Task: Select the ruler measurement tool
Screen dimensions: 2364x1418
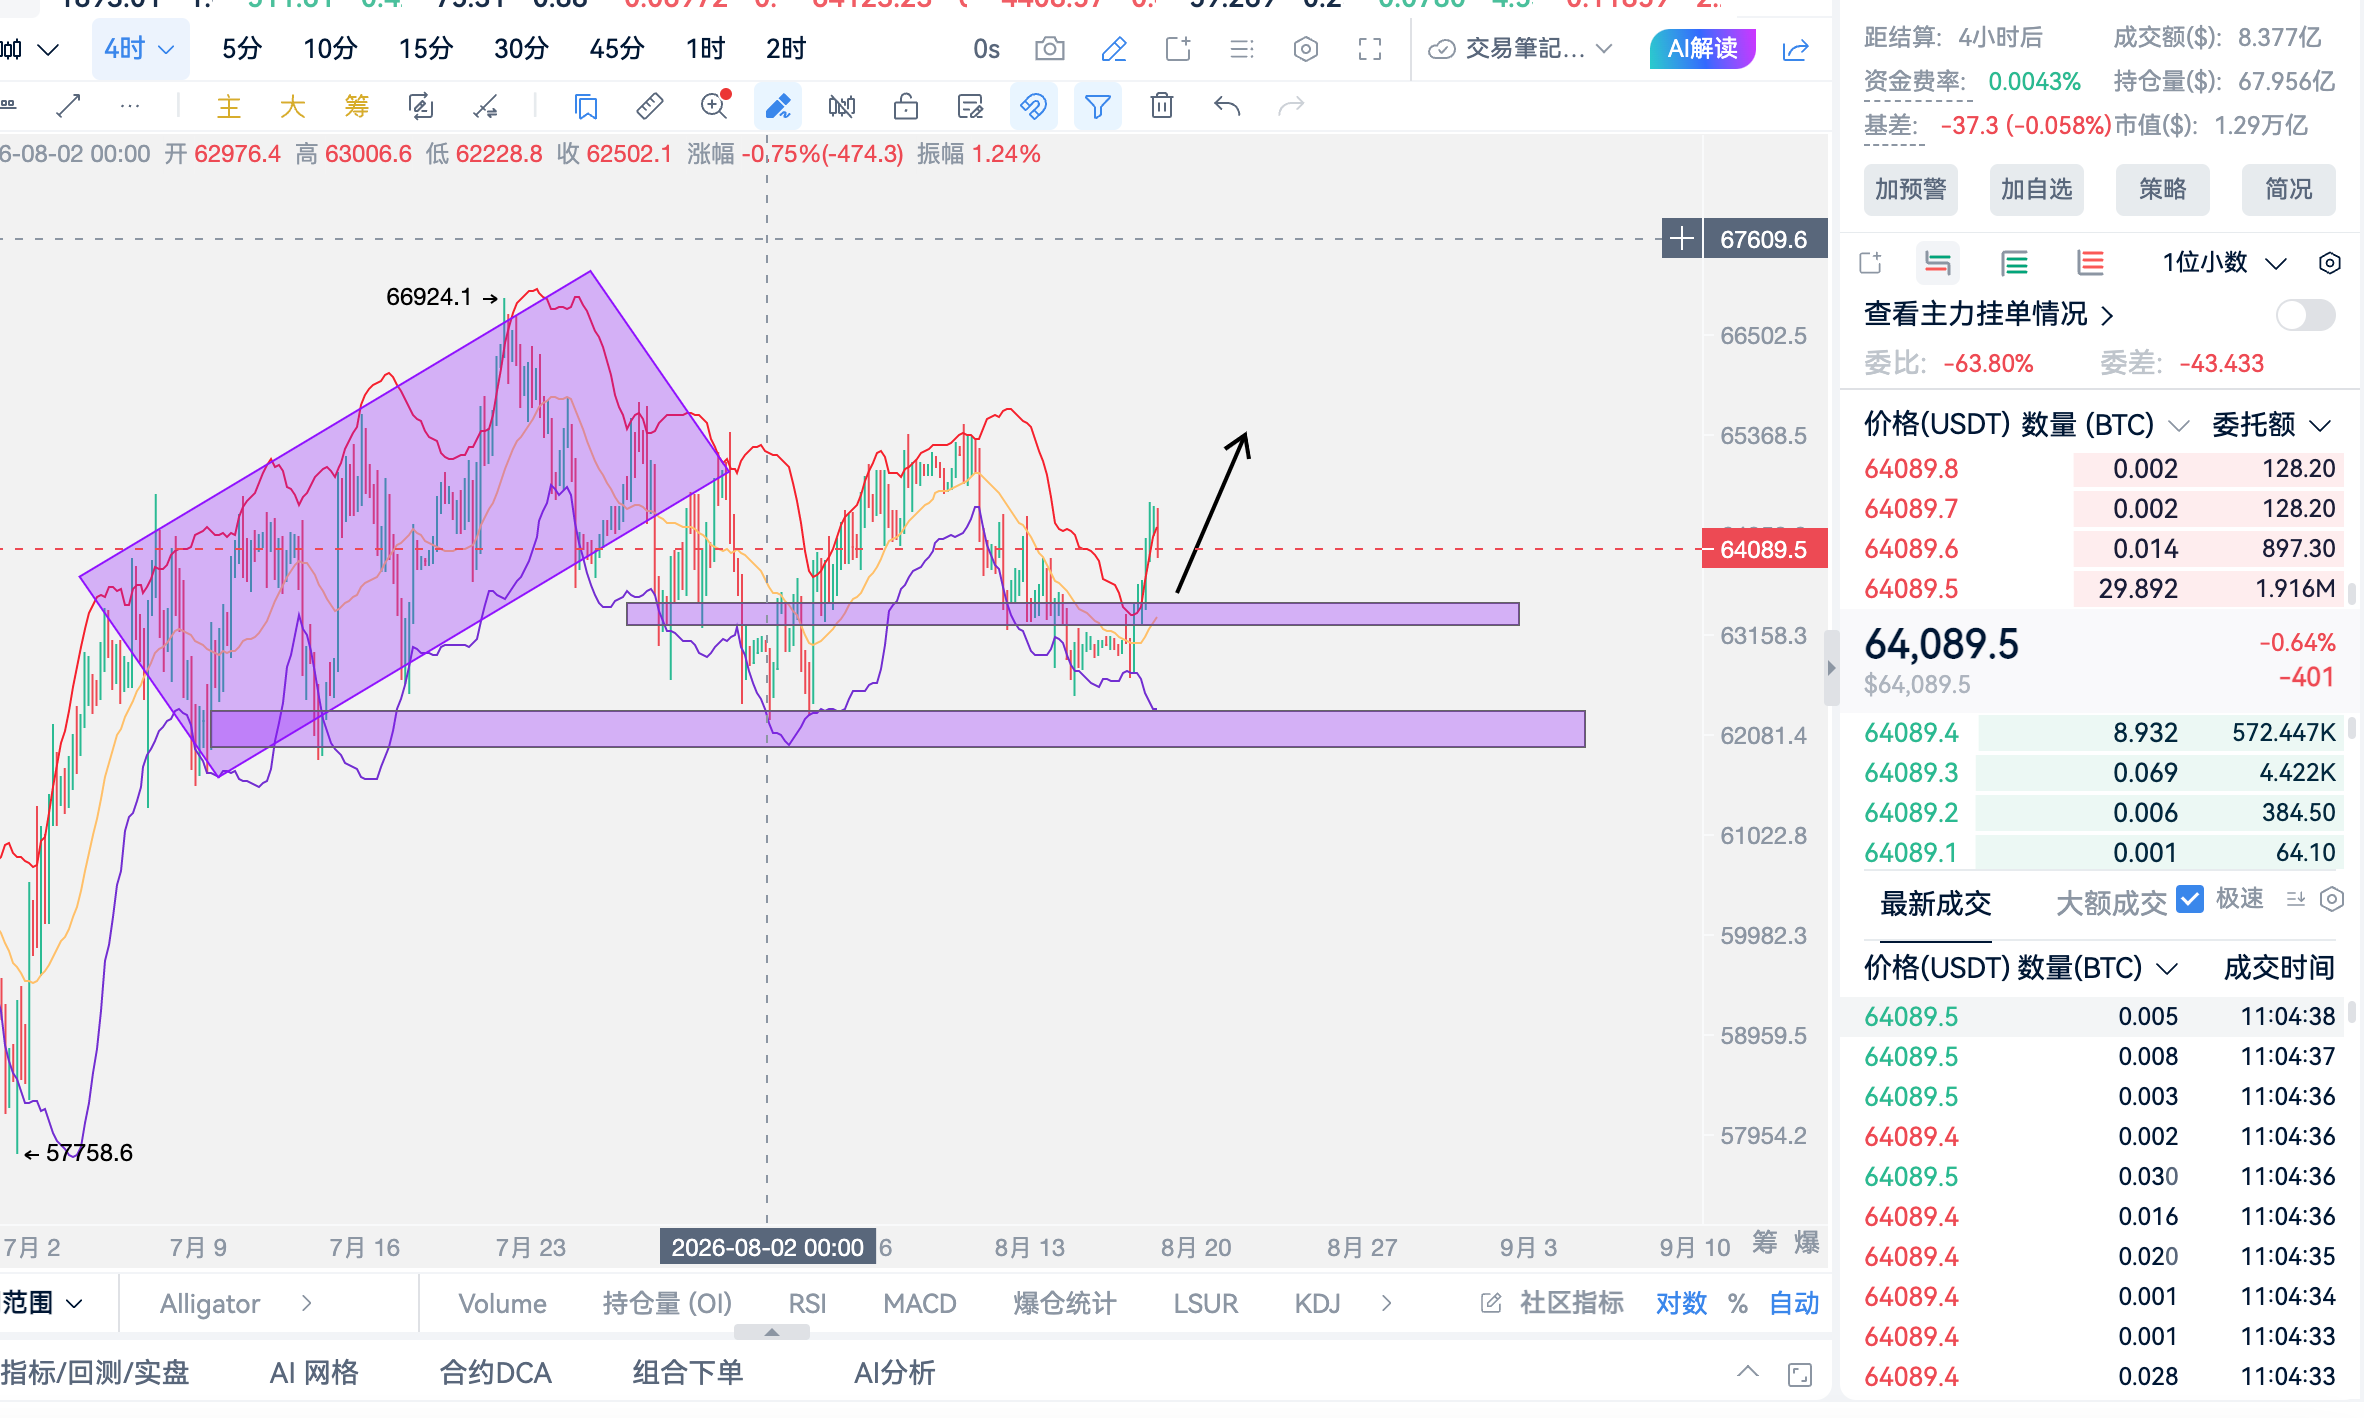Action: point(650,106)
